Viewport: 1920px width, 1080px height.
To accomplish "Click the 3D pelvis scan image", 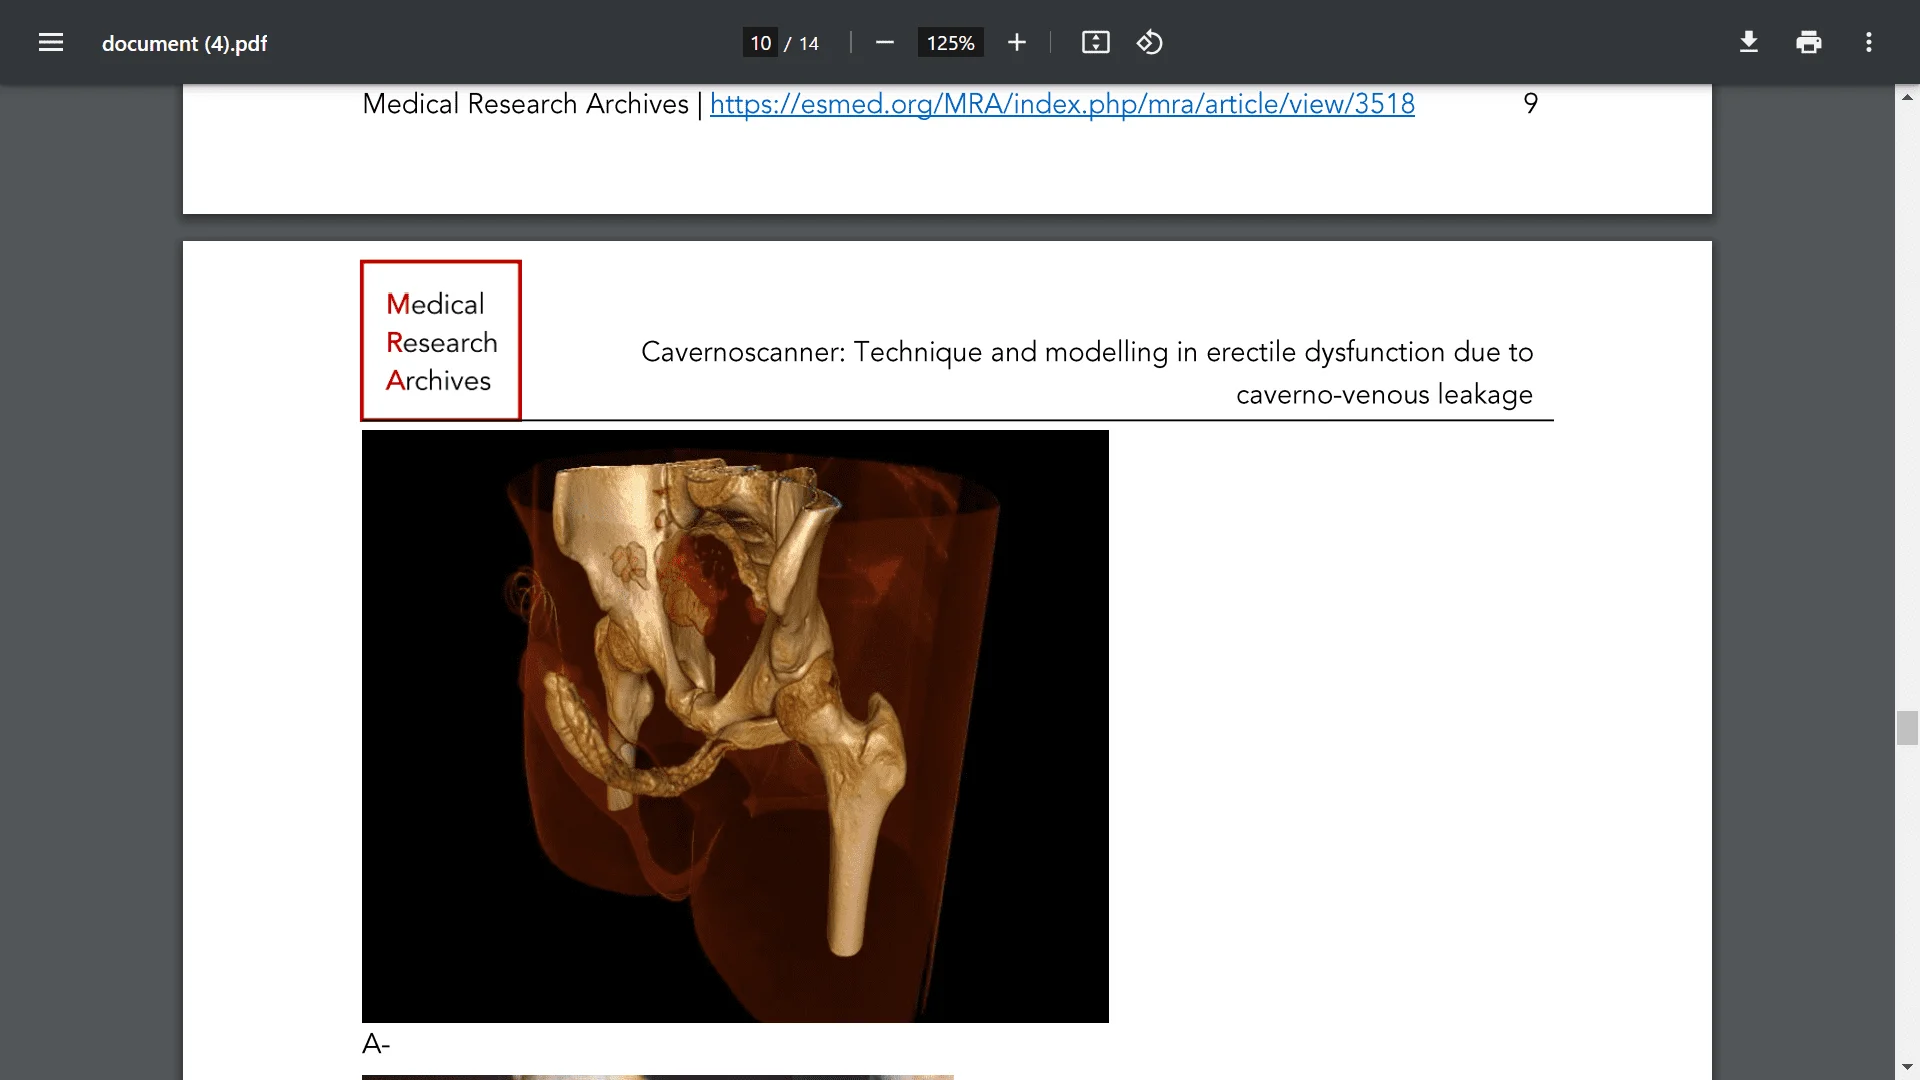I will (735, 726).
